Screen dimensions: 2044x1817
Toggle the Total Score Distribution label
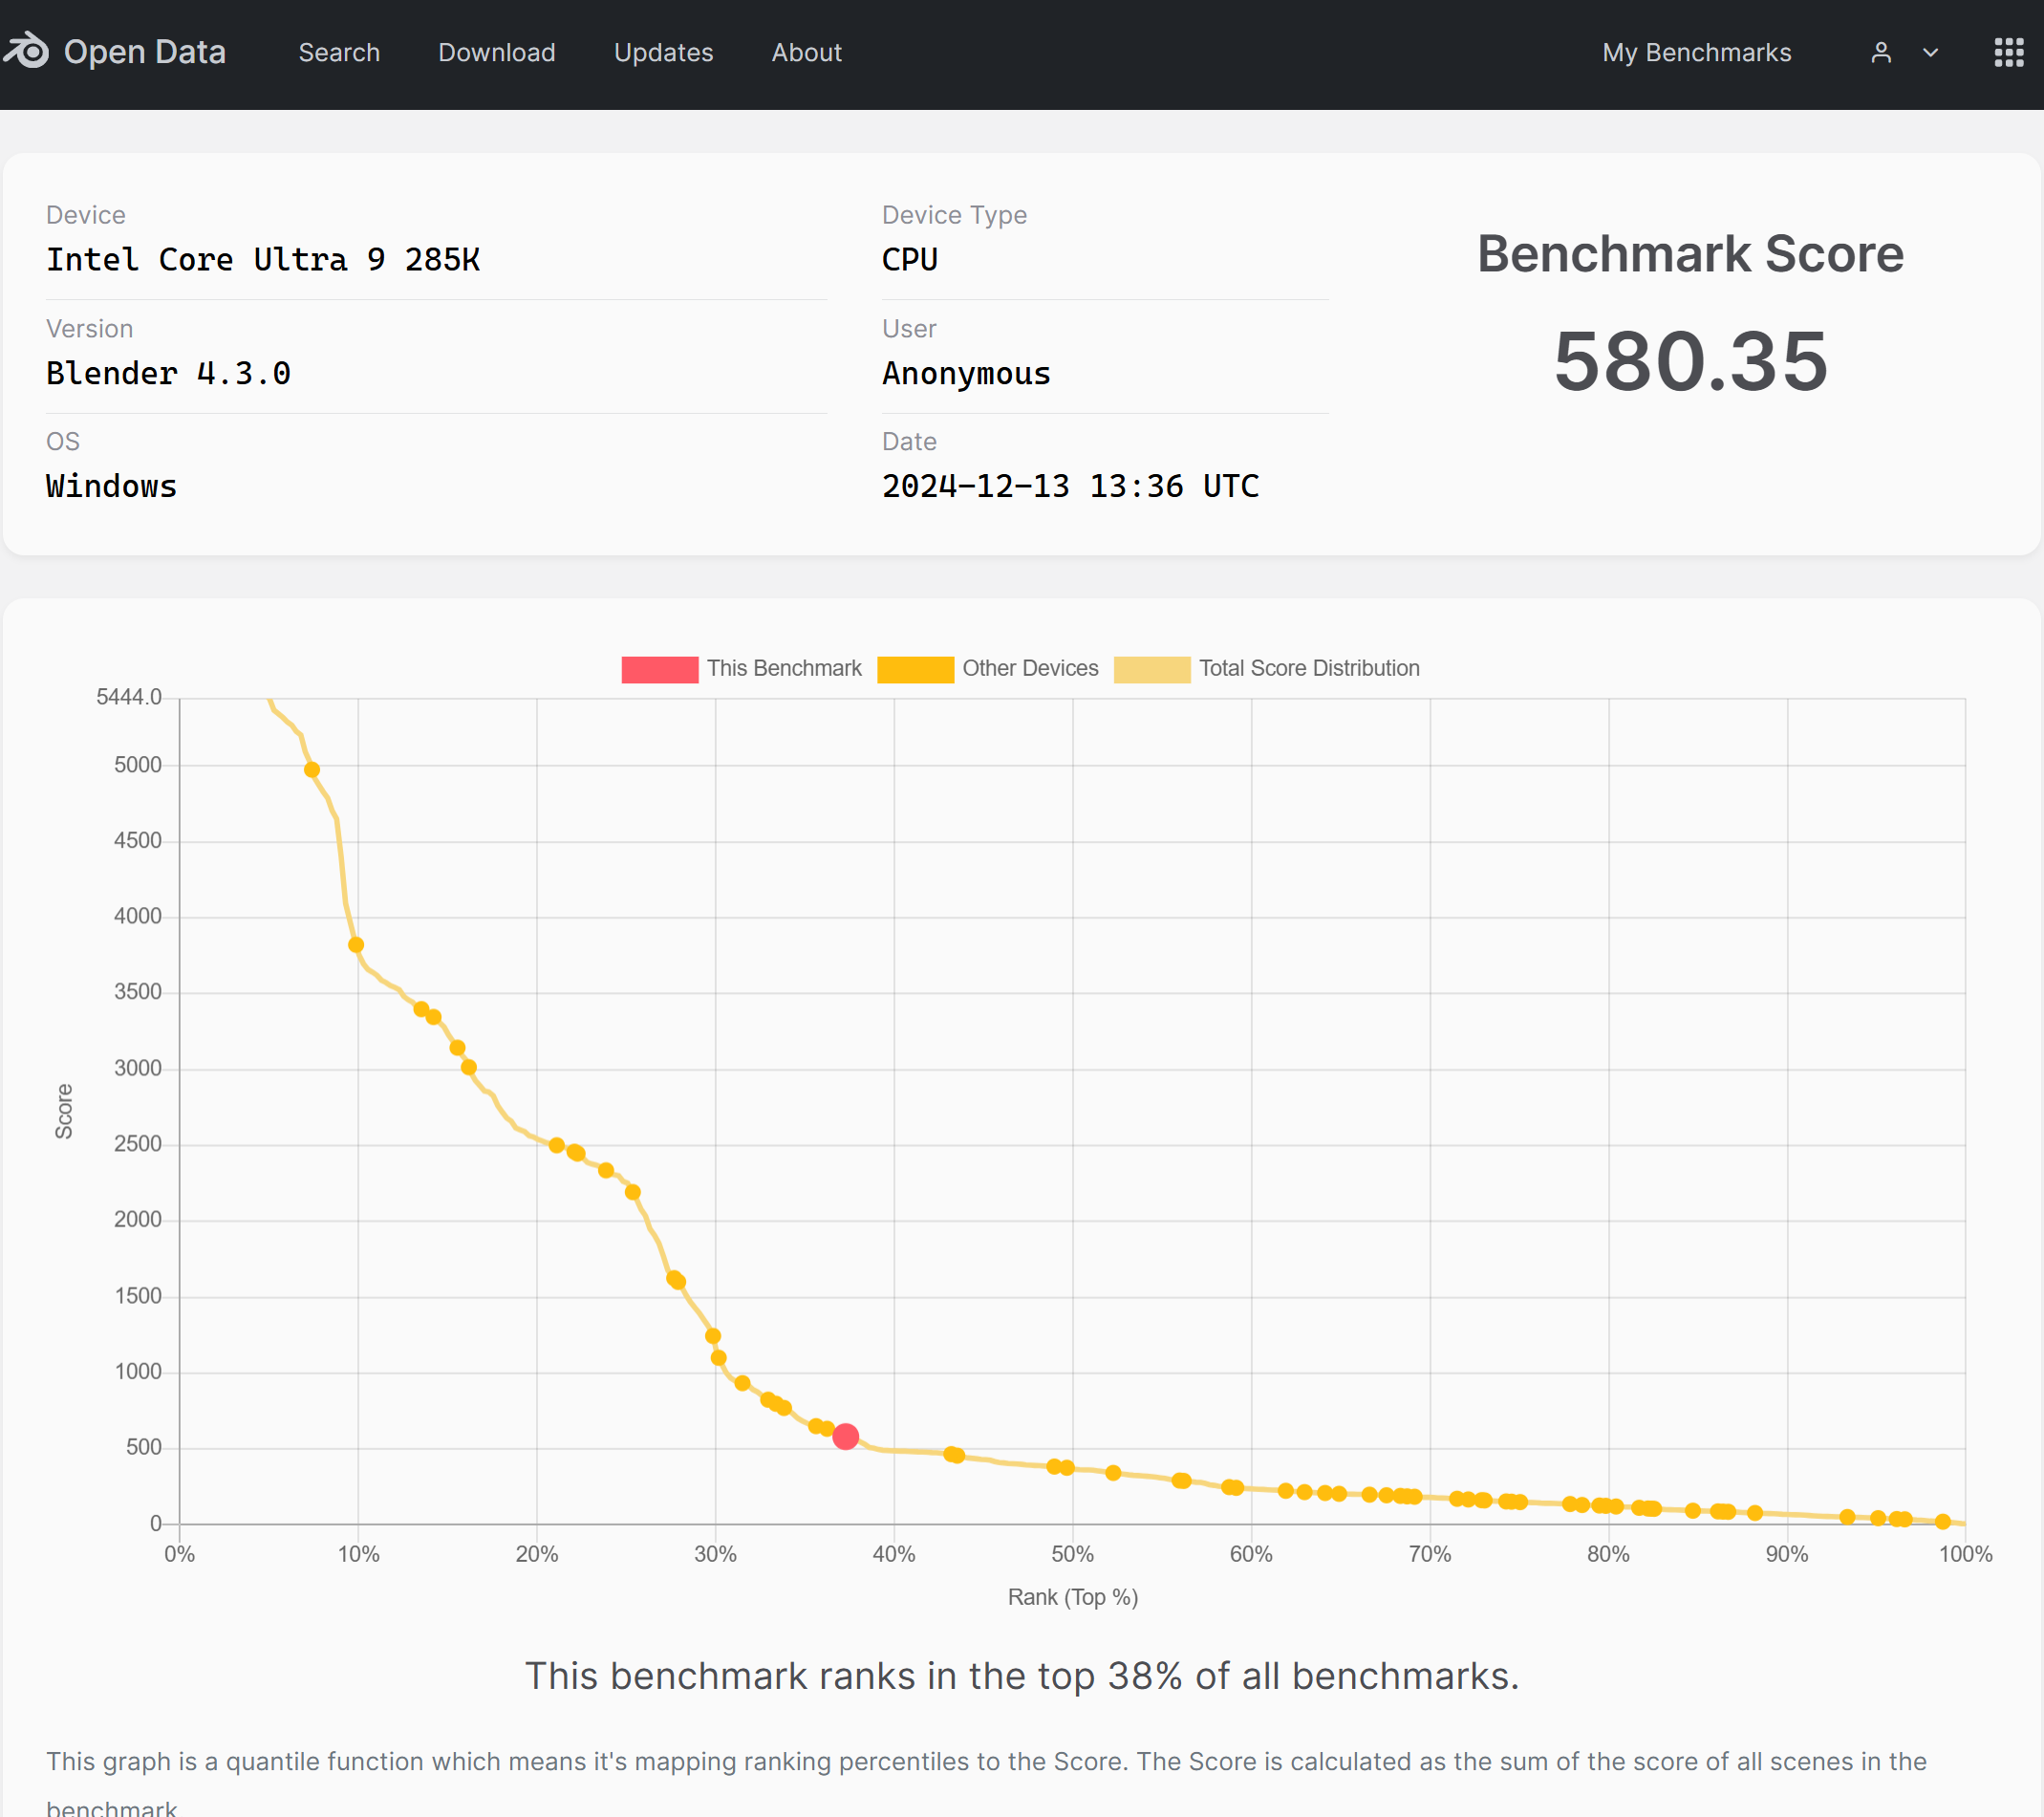coord(1308,668)
